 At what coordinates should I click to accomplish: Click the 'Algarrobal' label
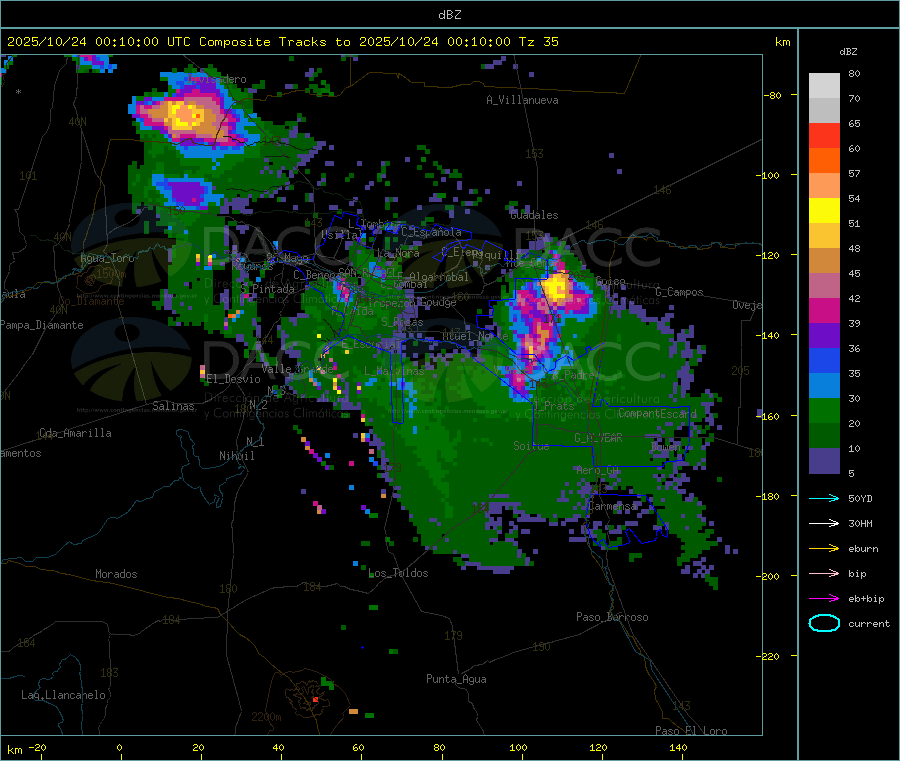439,277
